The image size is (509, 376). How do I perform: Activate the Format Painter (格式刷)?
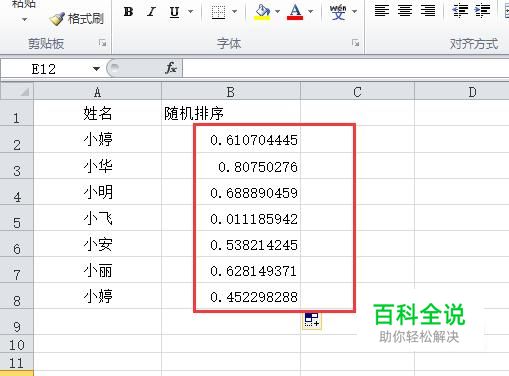(x=76, y=19)
